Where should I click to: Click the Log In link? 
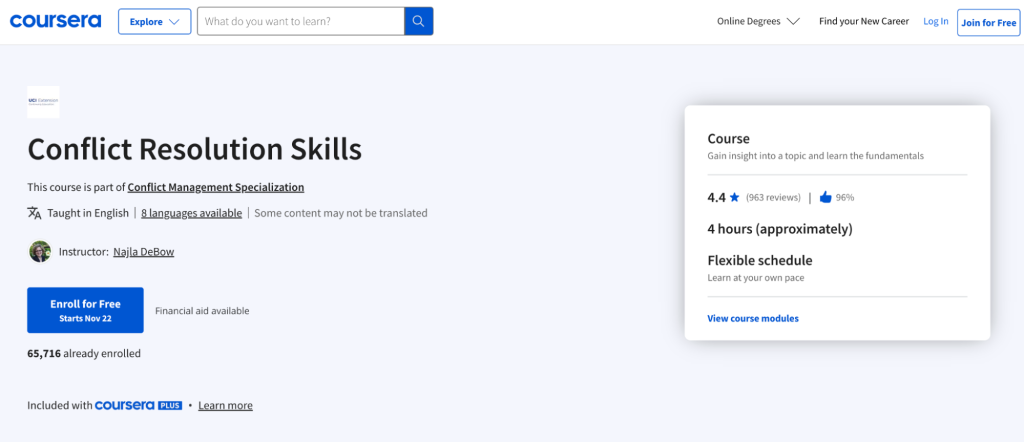[x=936, y=22]
